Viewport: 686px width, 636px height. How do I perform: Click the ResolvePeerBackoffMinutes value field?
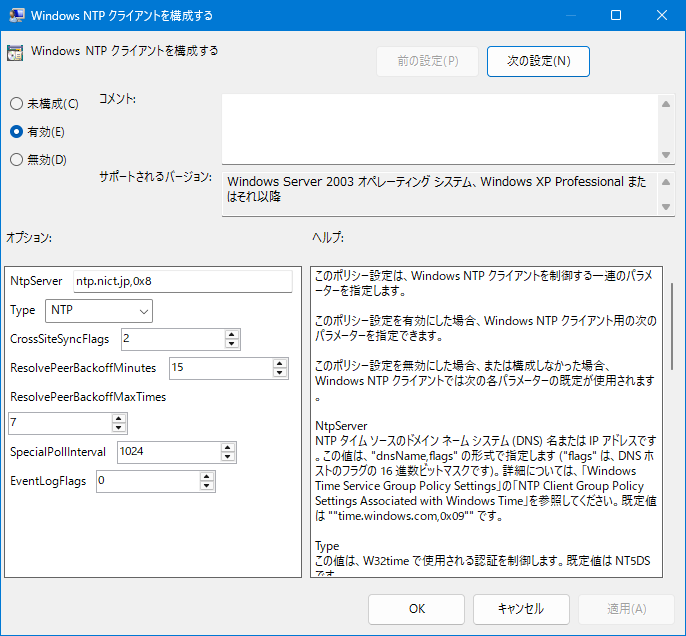pos(221,368)
